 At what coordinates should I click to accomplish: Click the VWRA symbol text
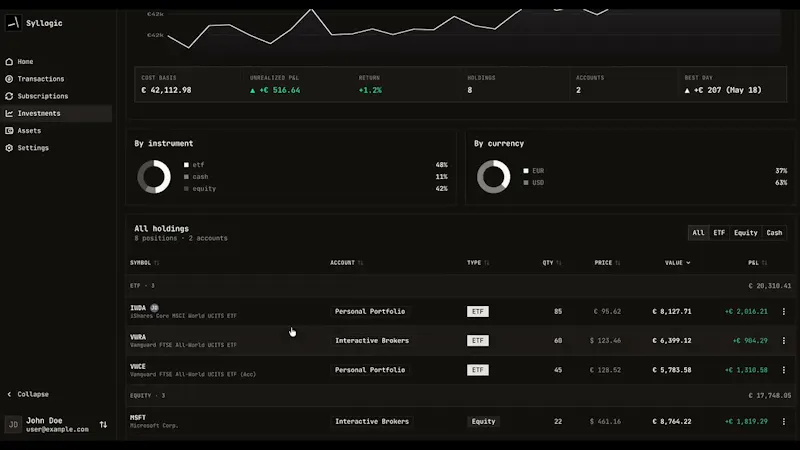(x=138, y=337)
